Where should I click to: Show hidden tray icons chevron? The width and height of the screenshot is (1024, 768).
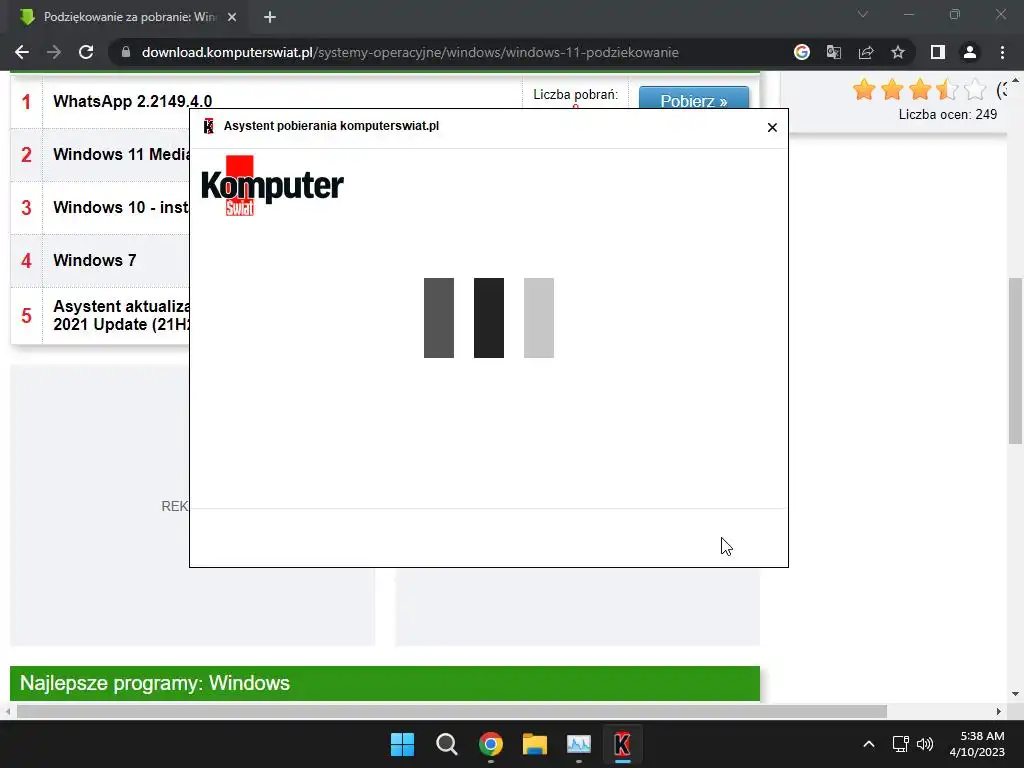[x=869, y=744]
